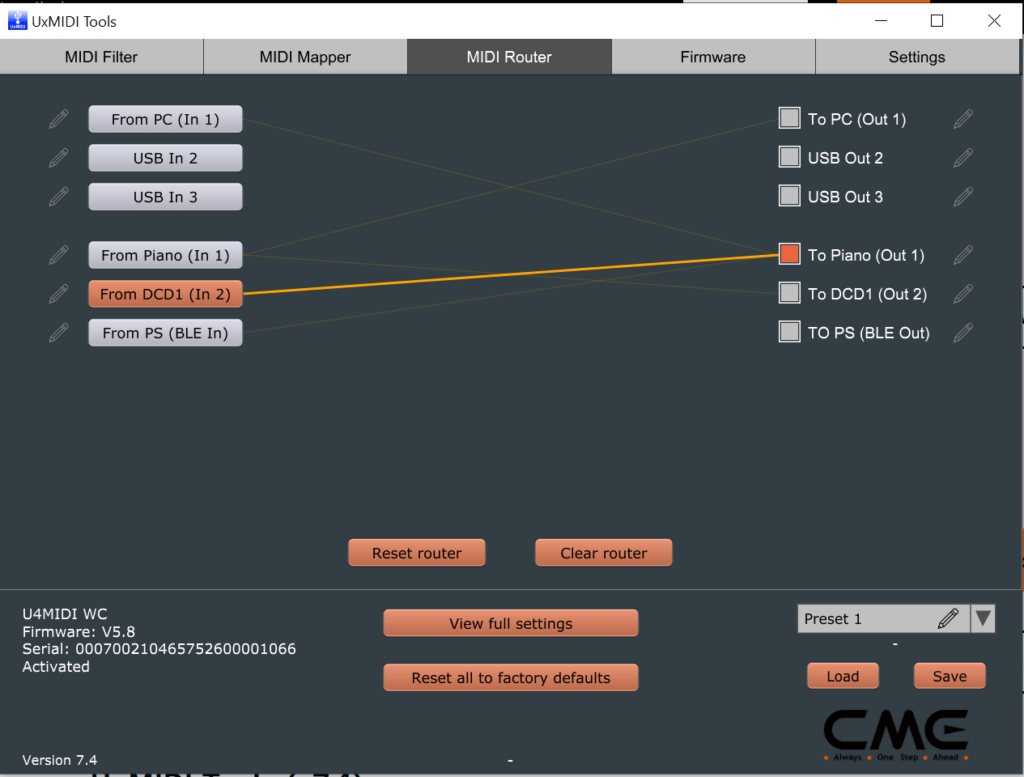Edit the "TO PS (BLE Out)" label pencil icon
The image size is (1024, 777).
click(962, 332)
